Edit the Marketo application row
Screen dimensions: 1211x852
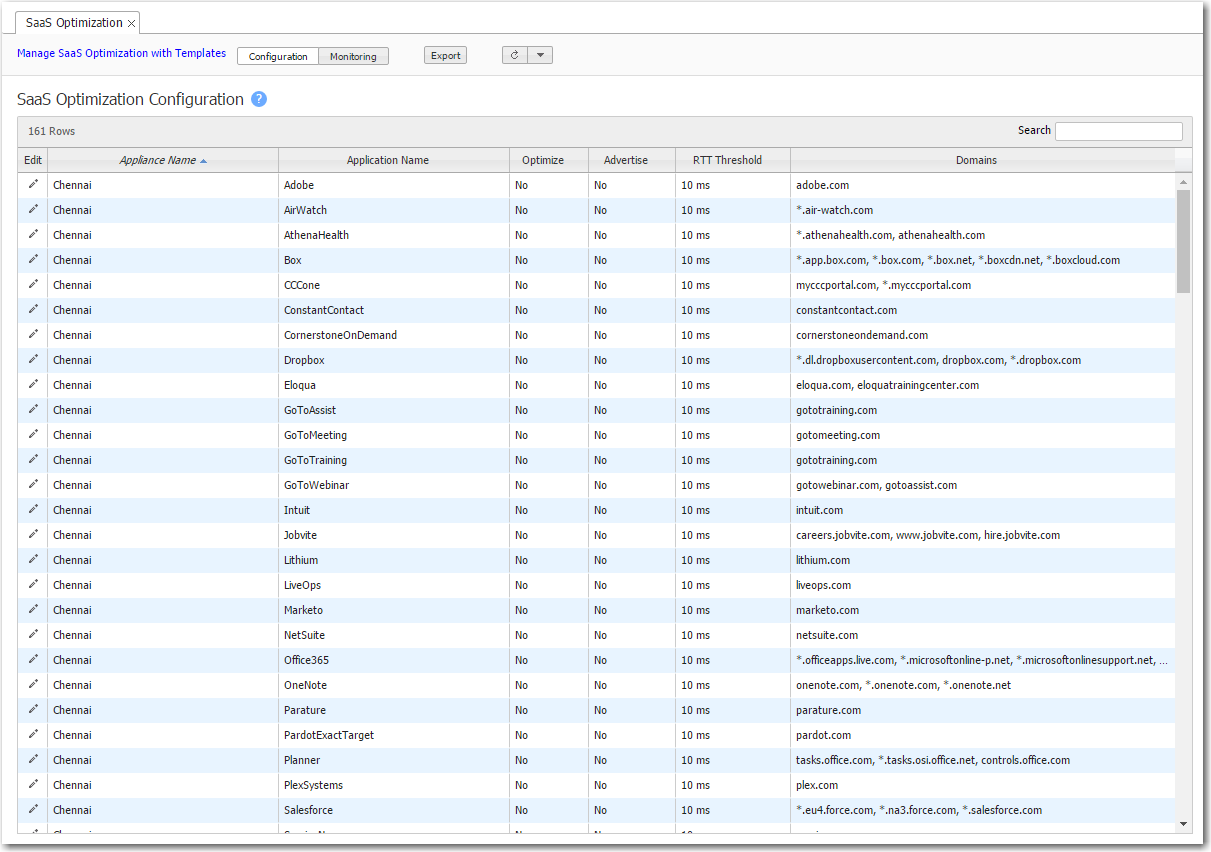tap(33, 610)
